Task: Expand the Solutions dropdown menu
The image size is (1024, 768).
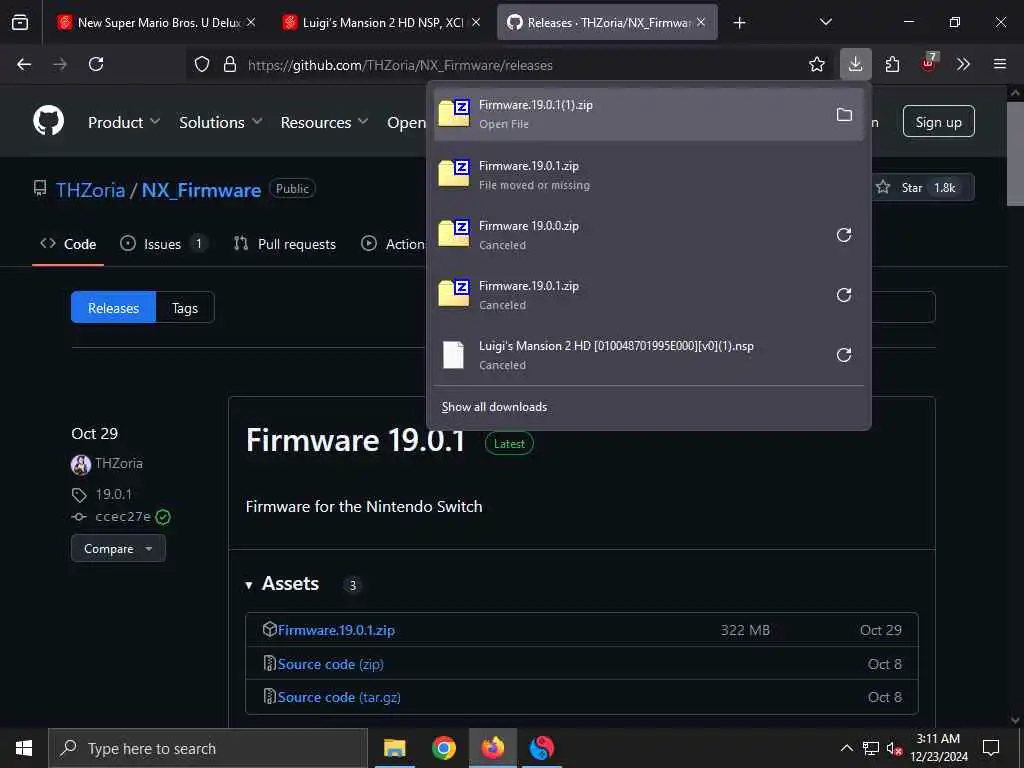Action: click(221, 122)
